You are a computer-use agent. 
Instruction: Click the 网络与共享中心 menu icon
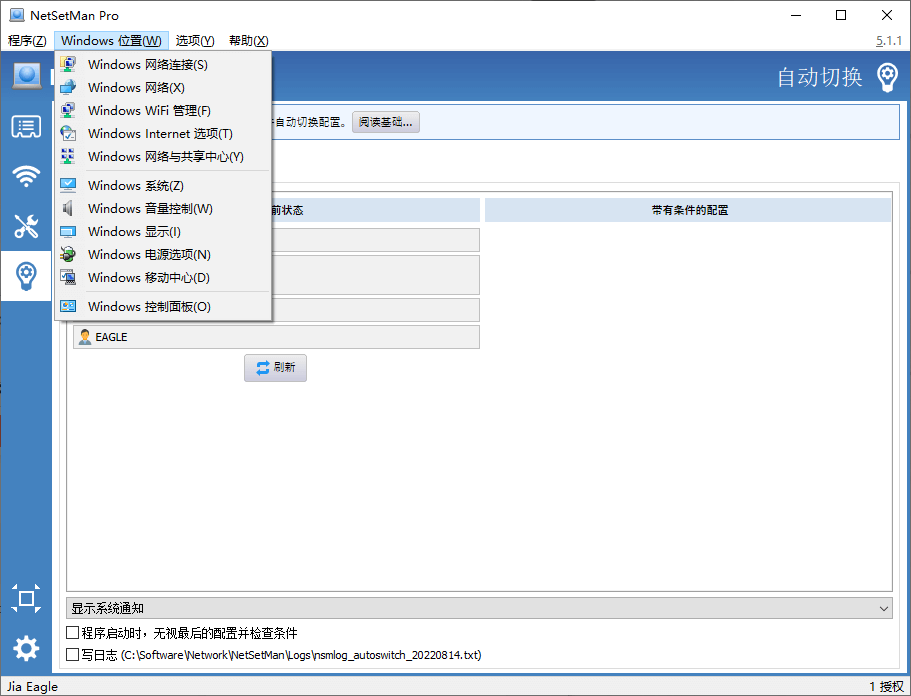pos(68,156)
